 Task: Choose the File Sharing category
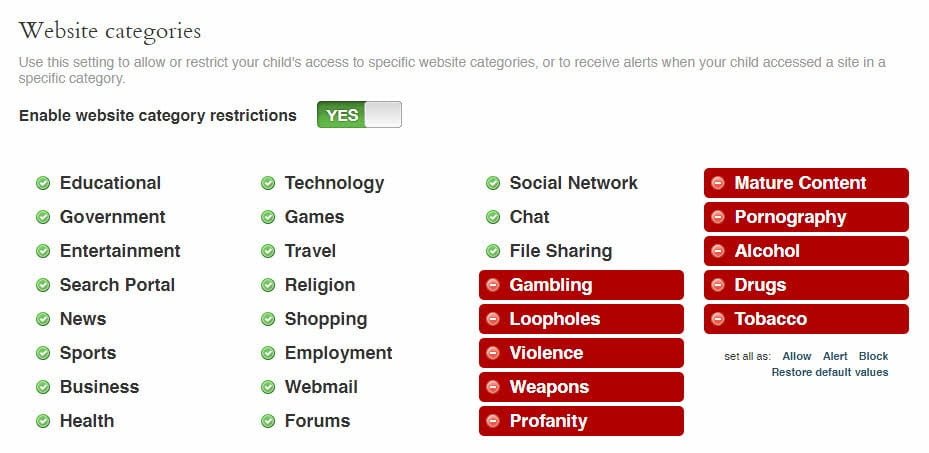(x=560, y=251)
